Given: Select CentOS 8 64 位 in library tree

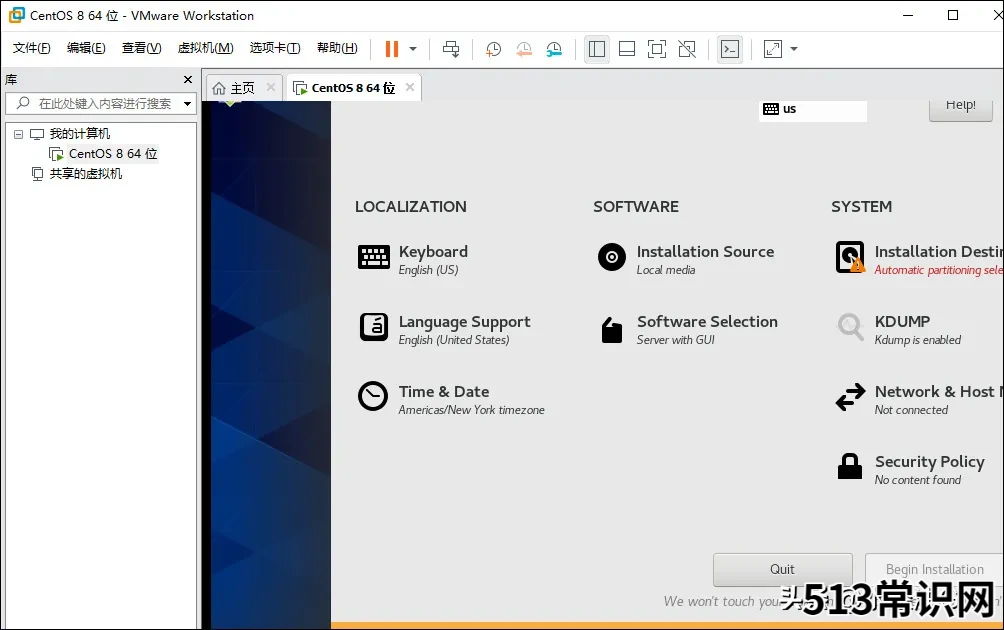Looking at the screenshot, I should pos(113,154).
